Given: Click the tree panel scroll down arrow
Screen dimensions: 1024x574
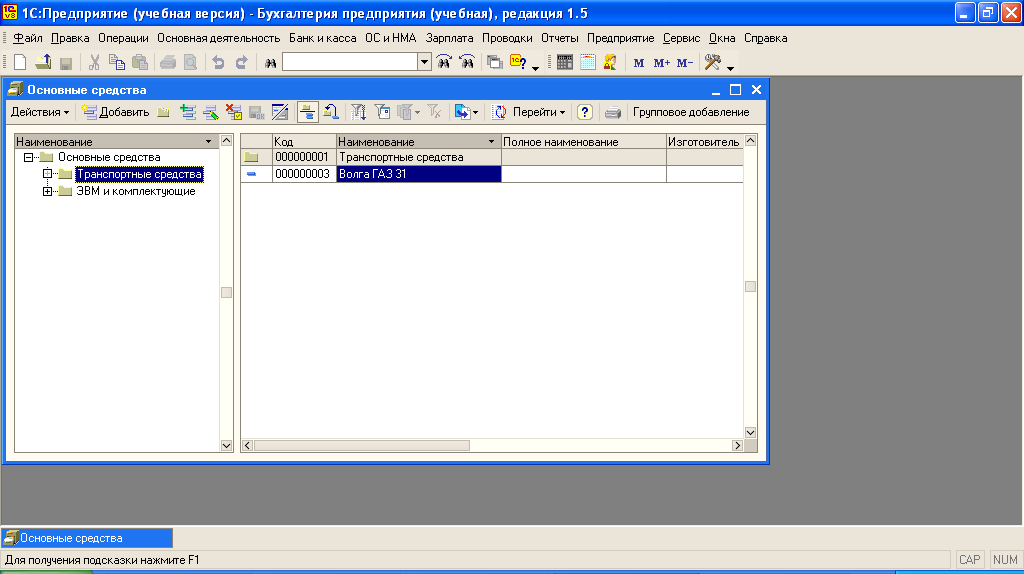Looking at the screenshot, I should point(227,445).
